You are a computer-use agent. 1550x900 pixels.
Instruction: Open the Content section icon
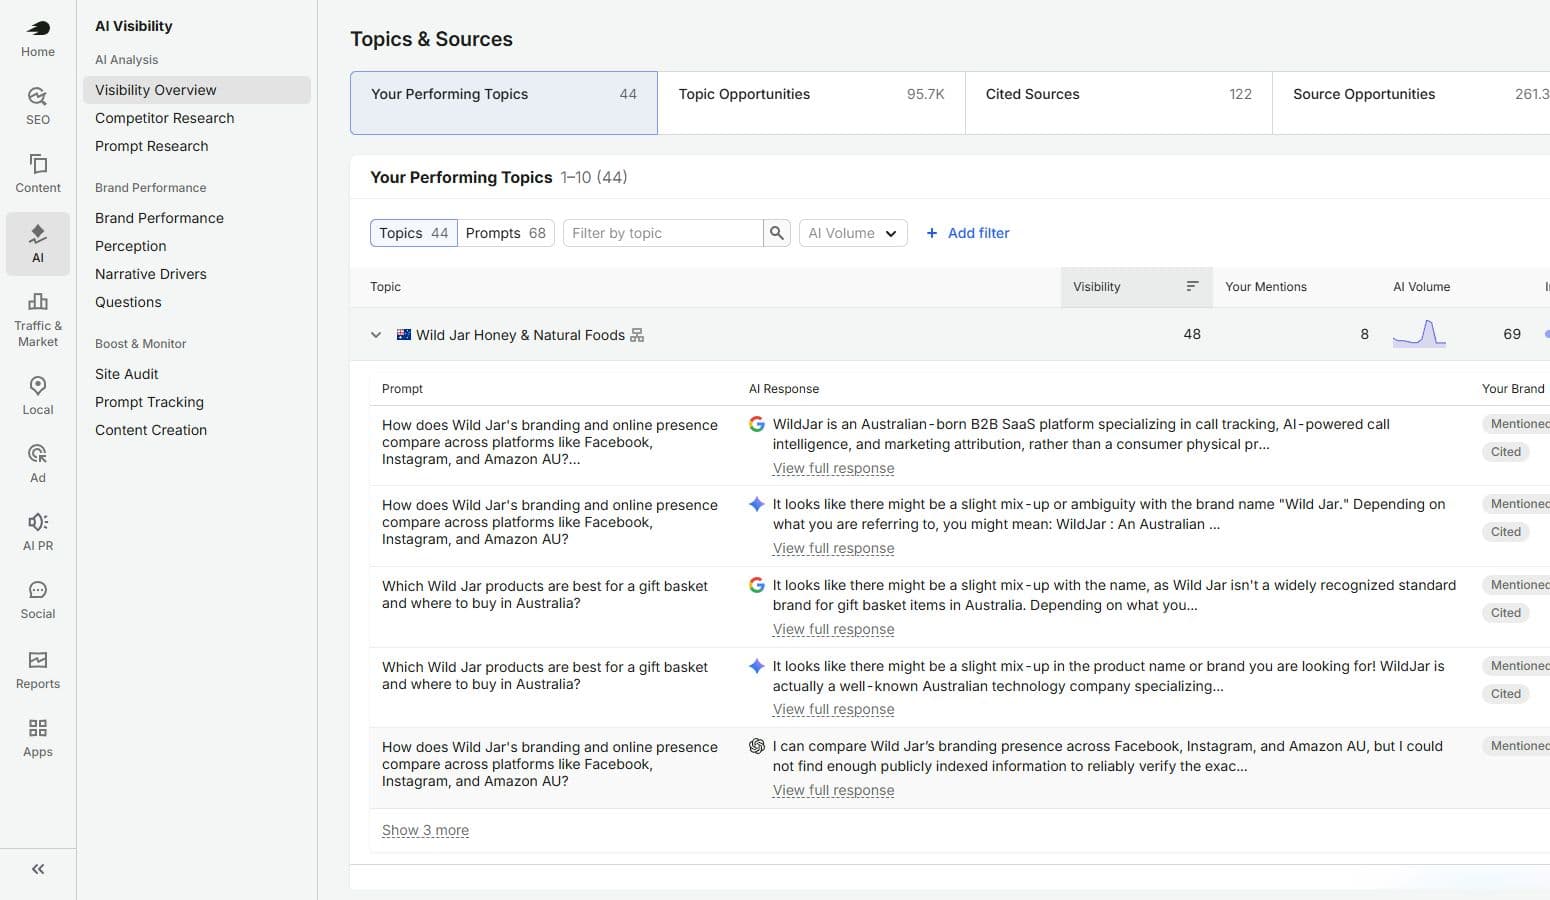38,163
